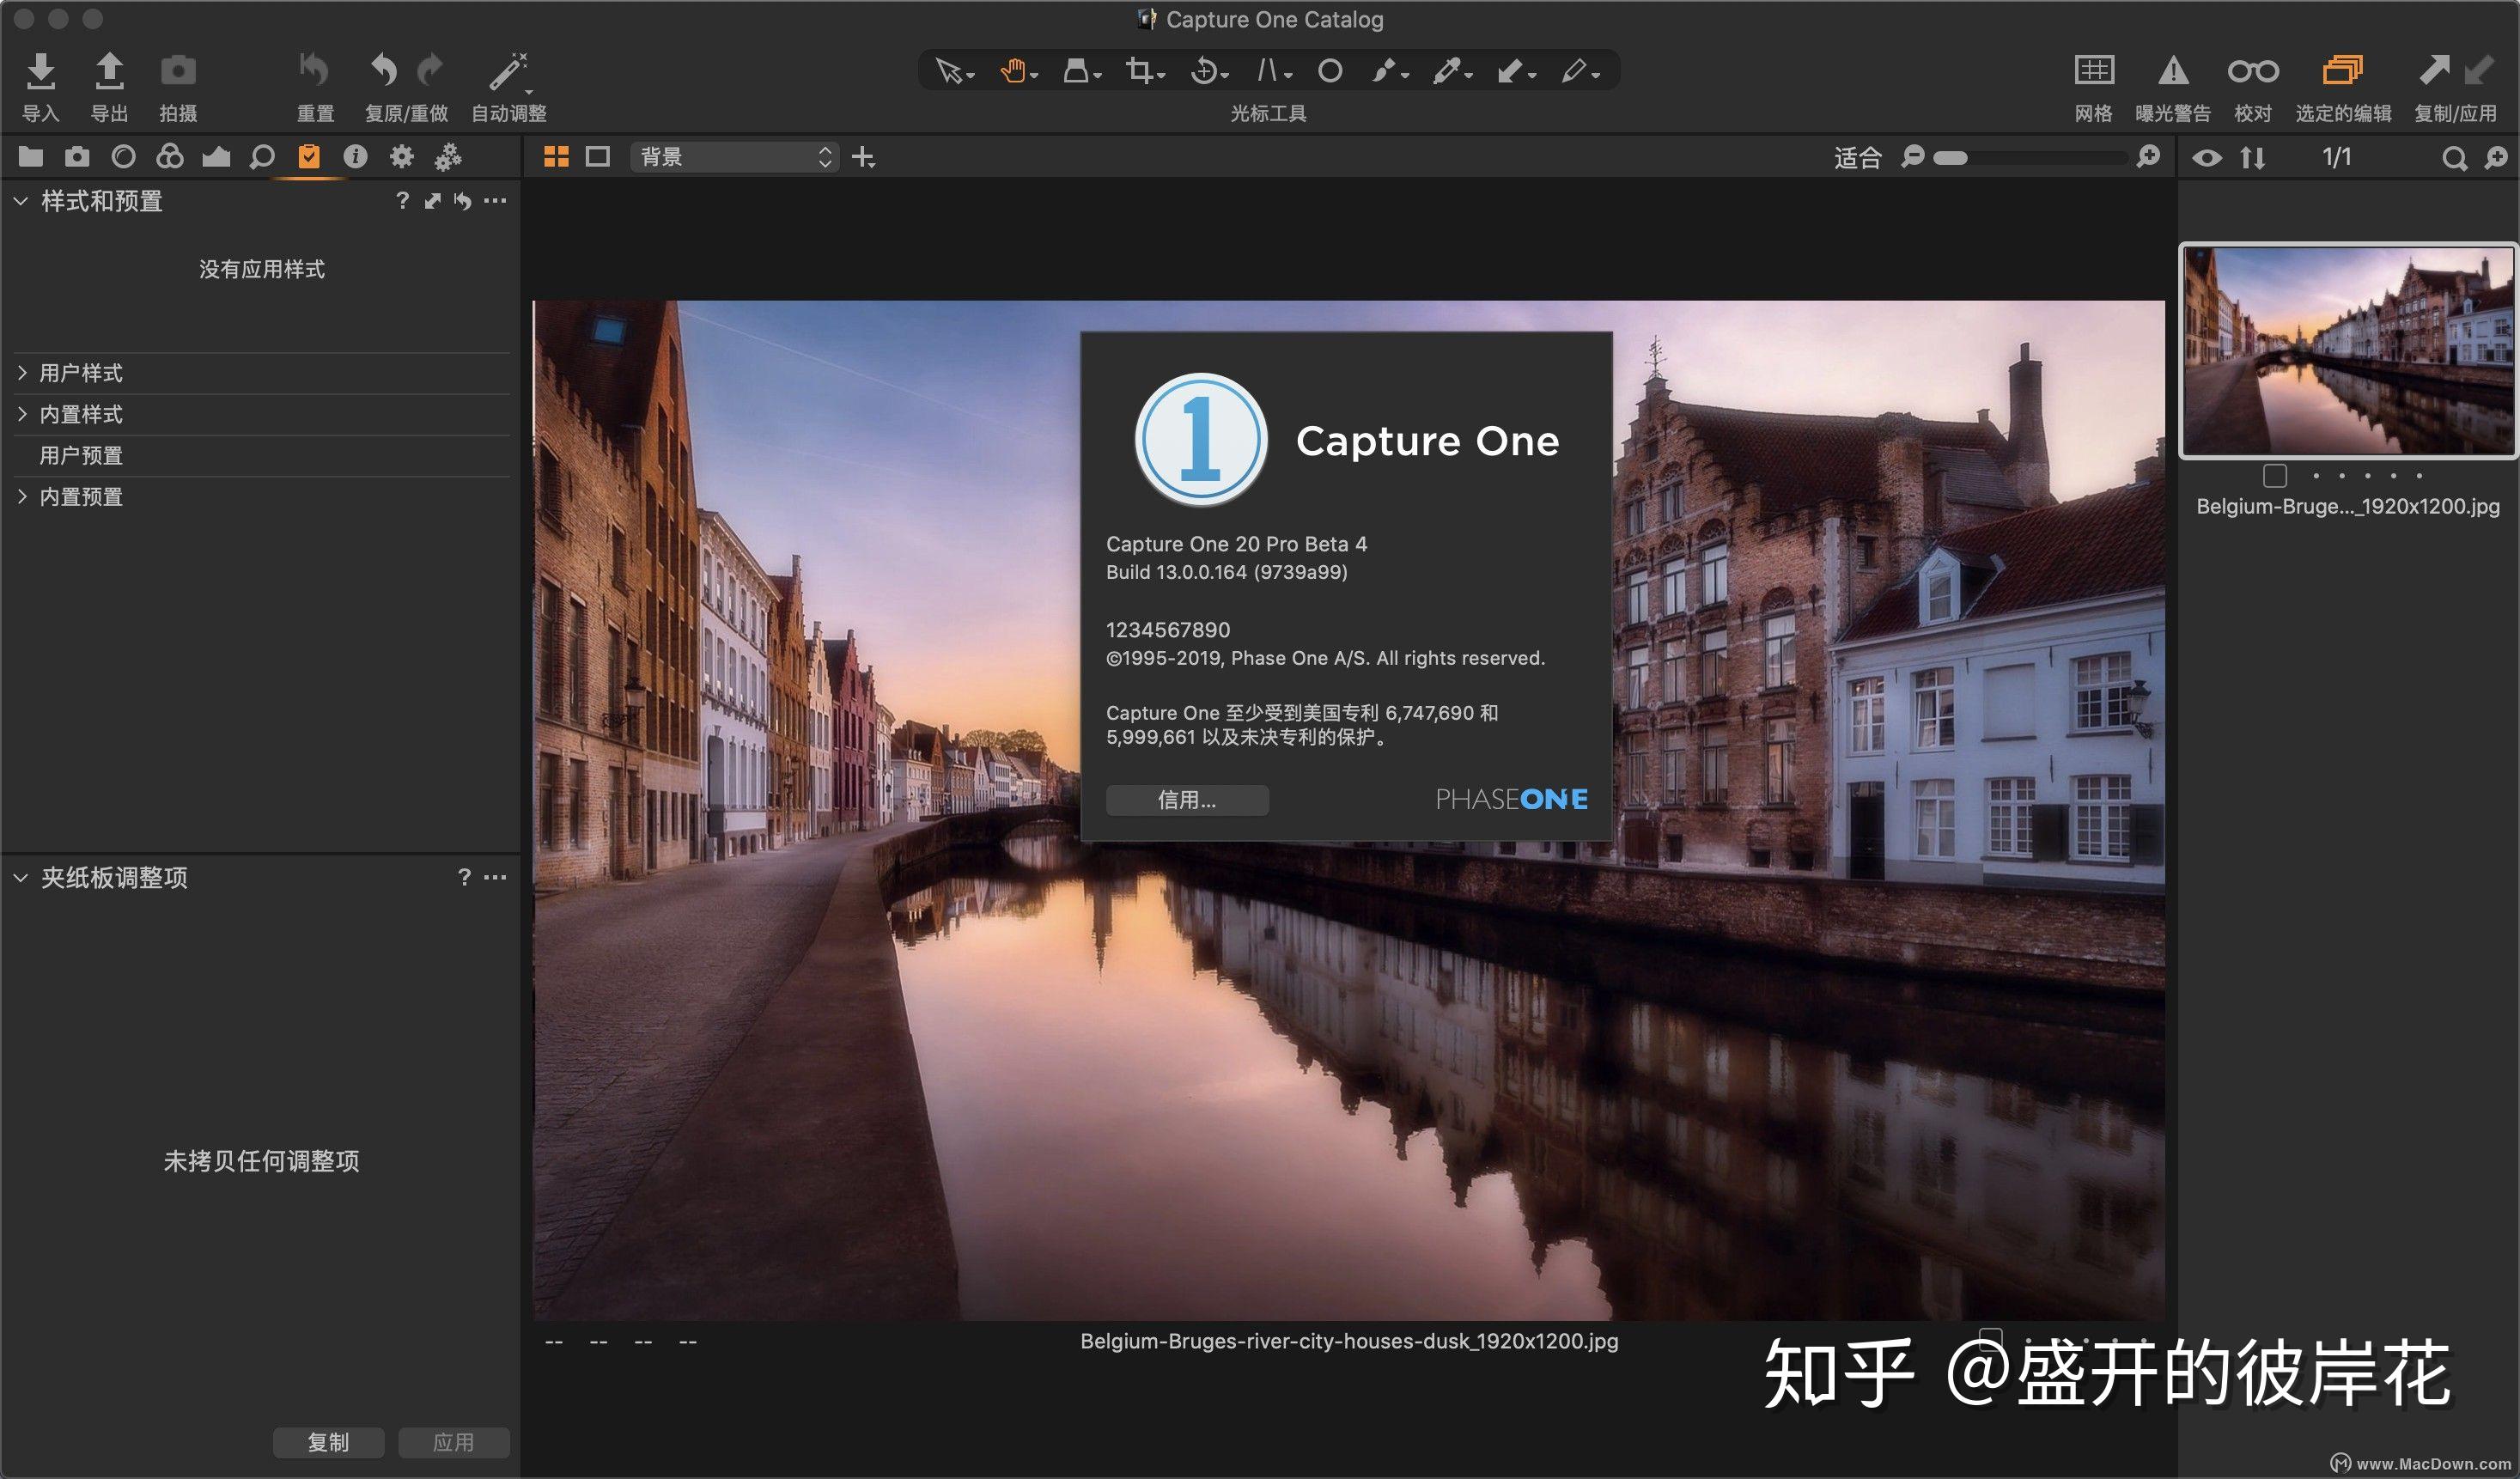Screen dimensions: 2520x1479
Task: Toggle the Grid (网格) overlay
Action: (2093, 71)
